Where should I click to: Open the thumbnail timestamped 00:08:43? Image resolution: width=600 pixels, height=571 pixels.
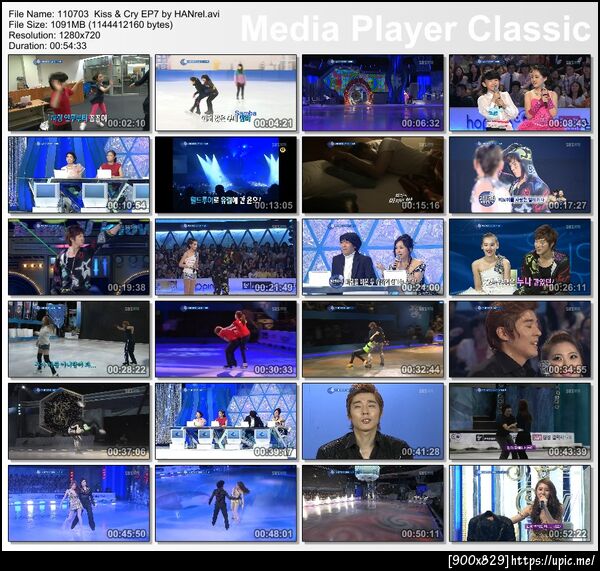pos(520,93)
